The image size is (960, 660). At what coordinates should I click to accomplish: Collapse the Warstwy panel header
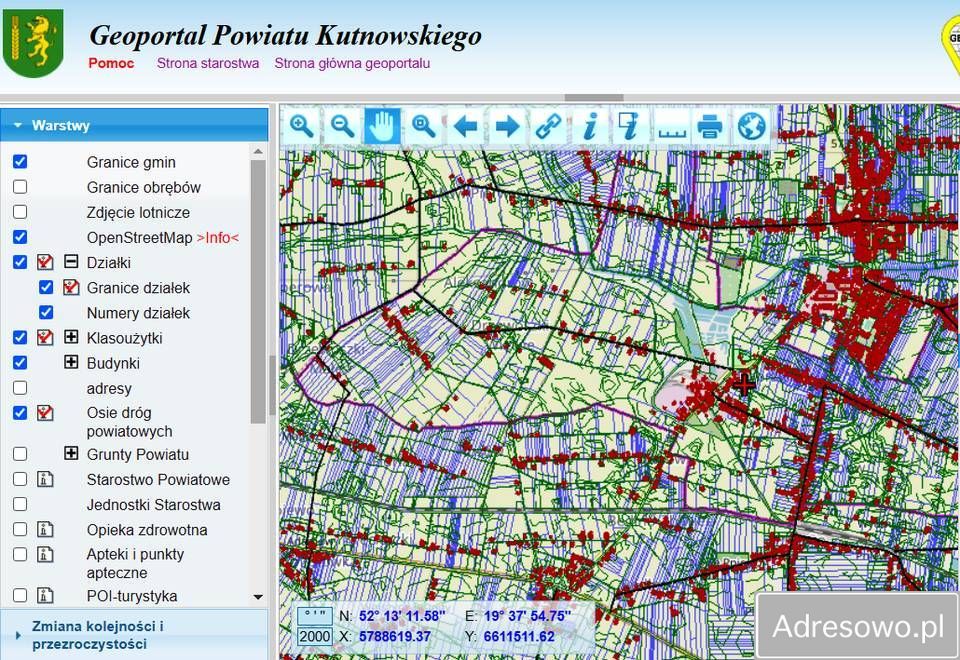(18, 126)
